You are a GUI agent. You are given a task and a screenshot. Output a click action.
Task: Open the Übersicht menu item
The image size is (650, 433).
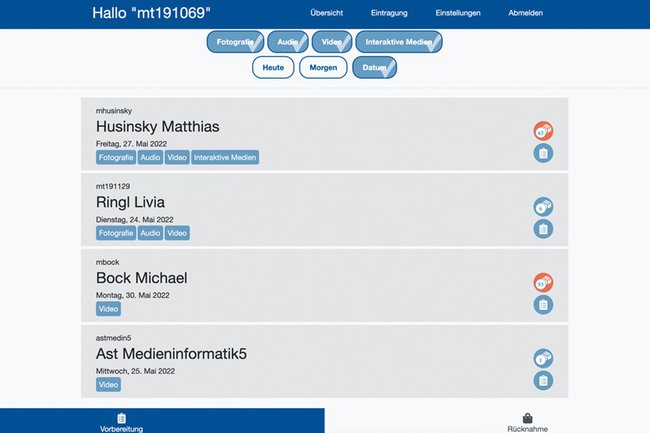(327, 13)
